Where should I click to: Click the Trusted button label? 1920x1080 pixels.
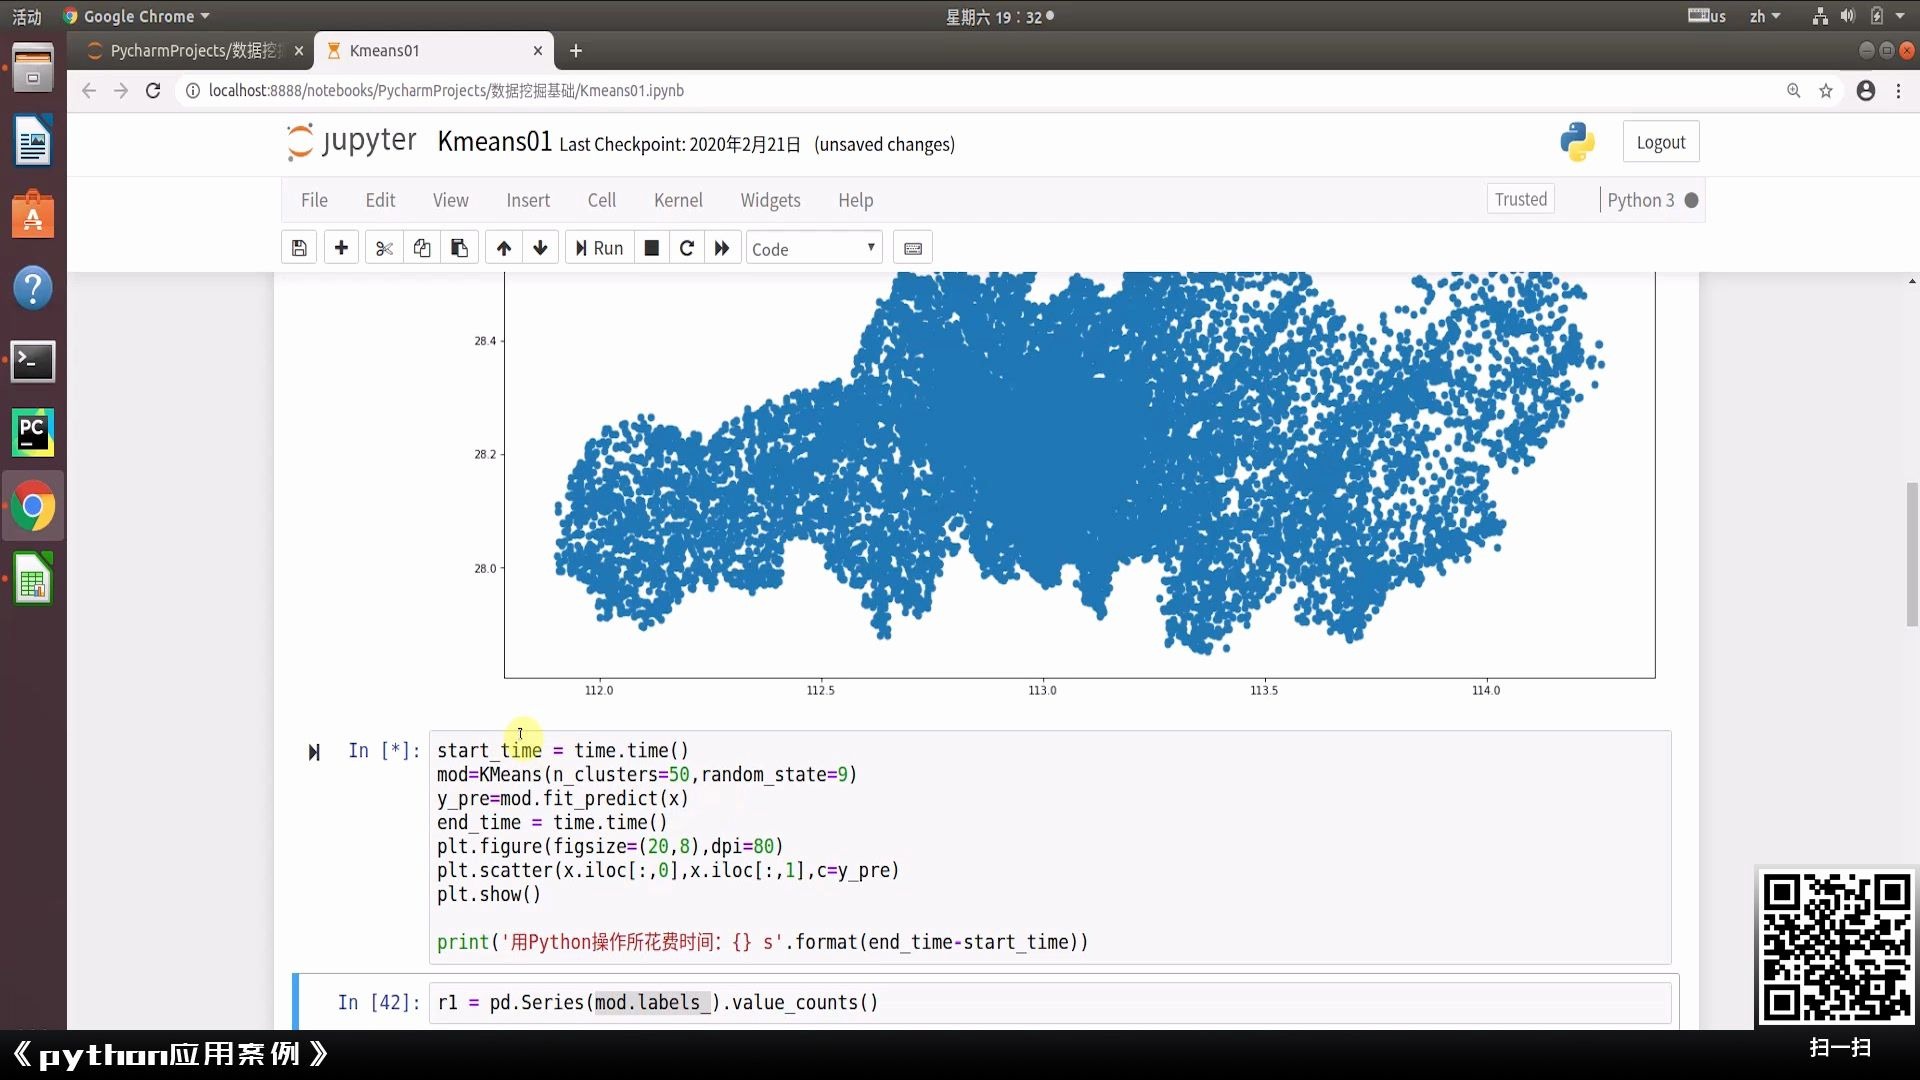(x=1520, y=199)
